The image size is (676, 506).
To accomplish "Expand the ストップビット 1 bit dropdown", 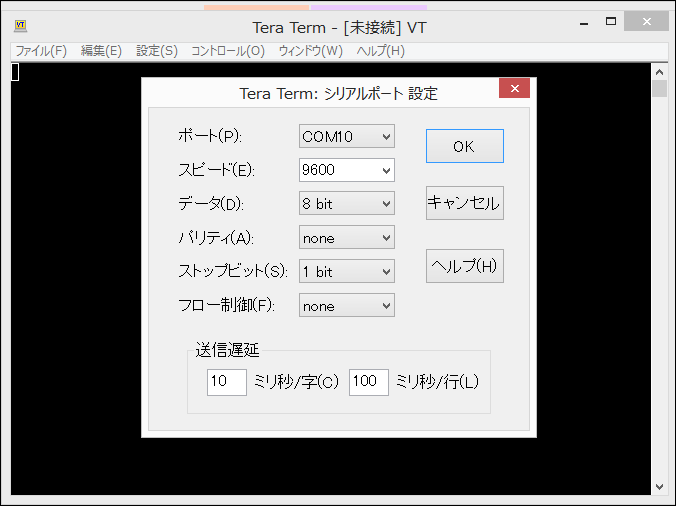I will tap(347, 272).
